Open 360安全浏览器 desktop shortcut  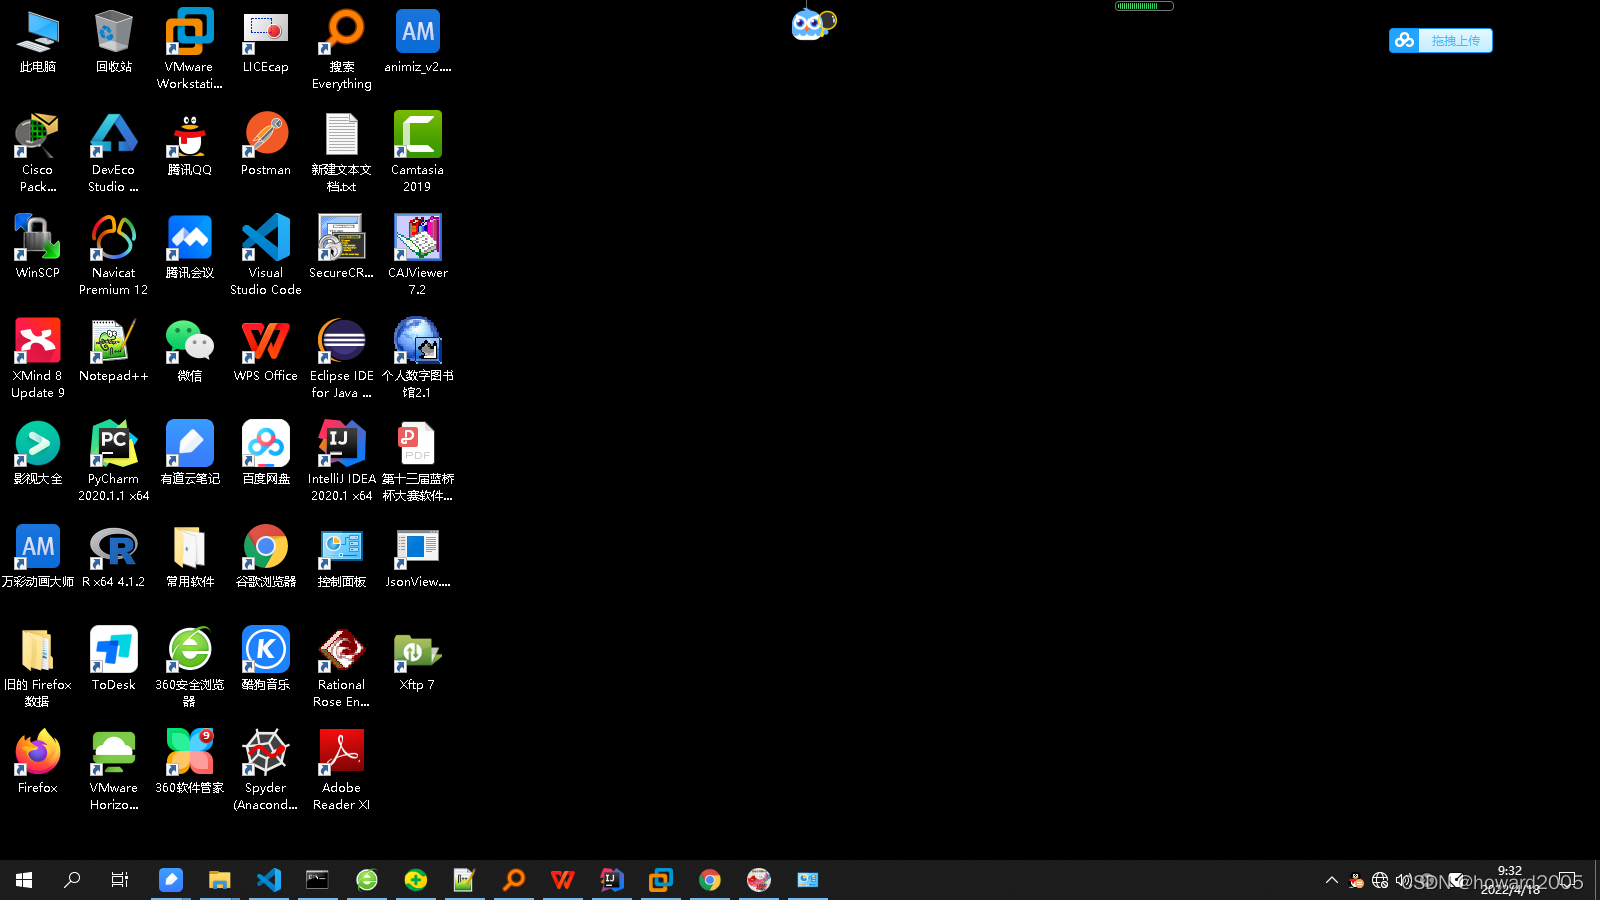pos(190,666)
